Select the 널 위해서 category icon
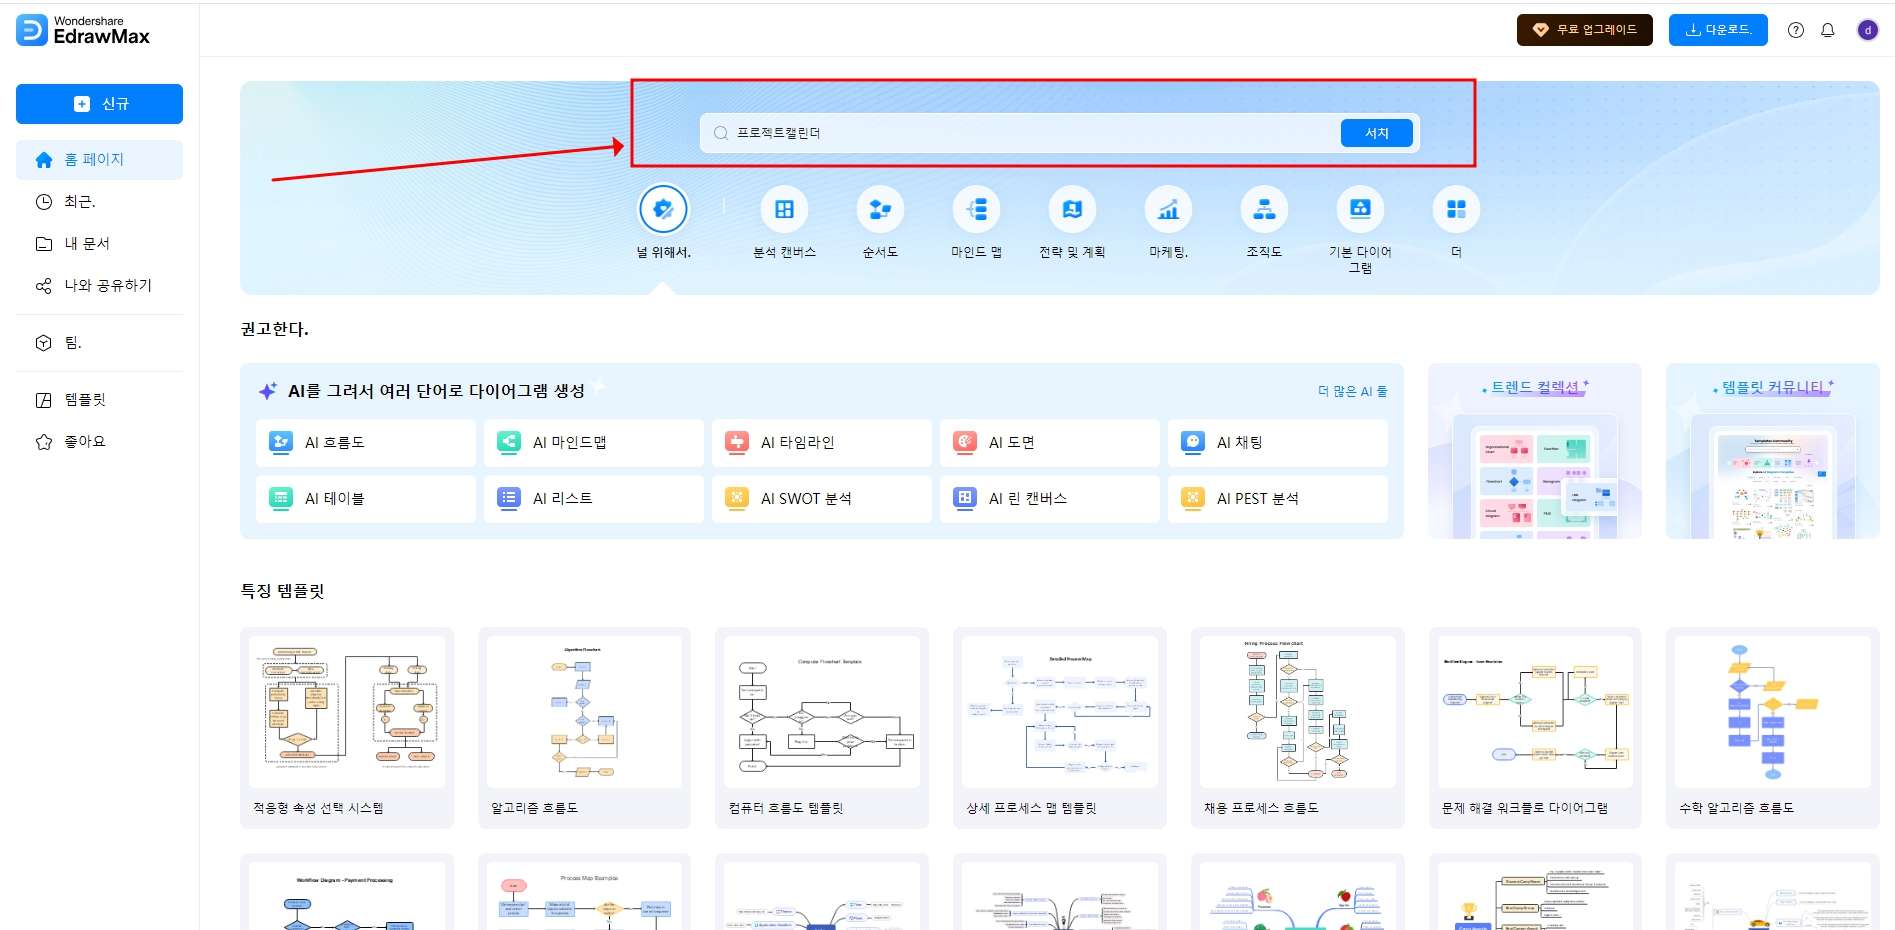 [663, 209]
